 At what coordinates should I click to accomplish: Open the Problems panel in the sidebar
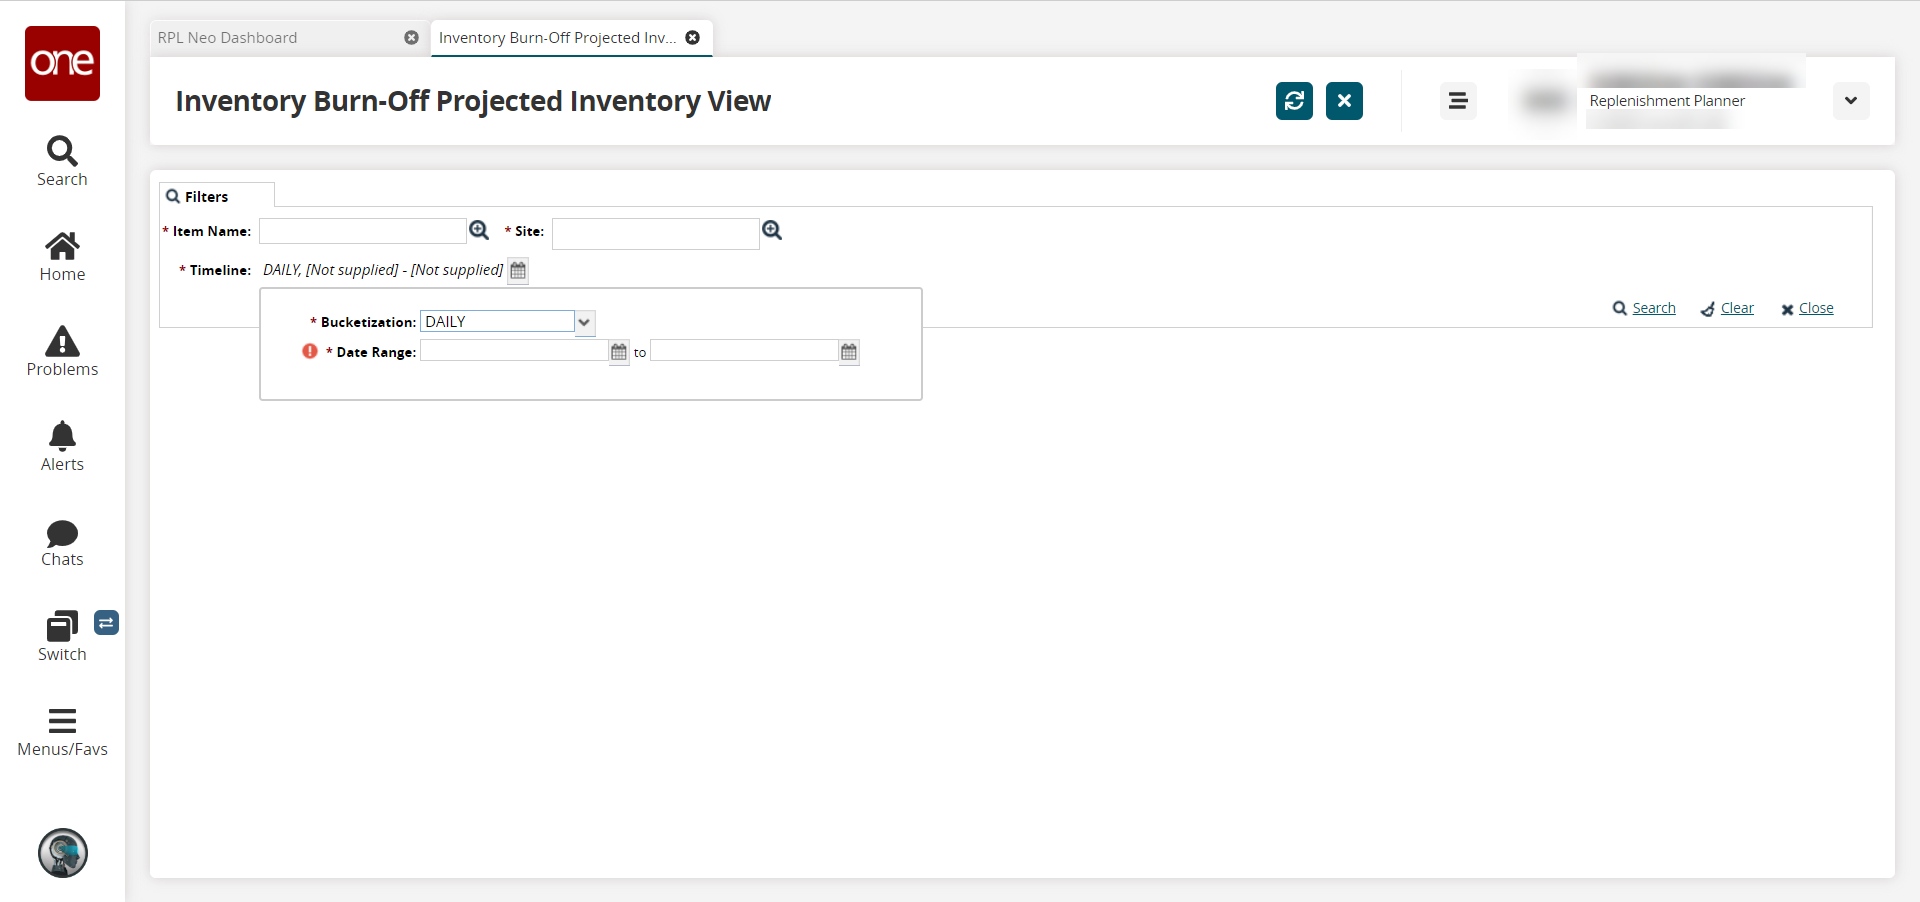(x=62, y=352)
